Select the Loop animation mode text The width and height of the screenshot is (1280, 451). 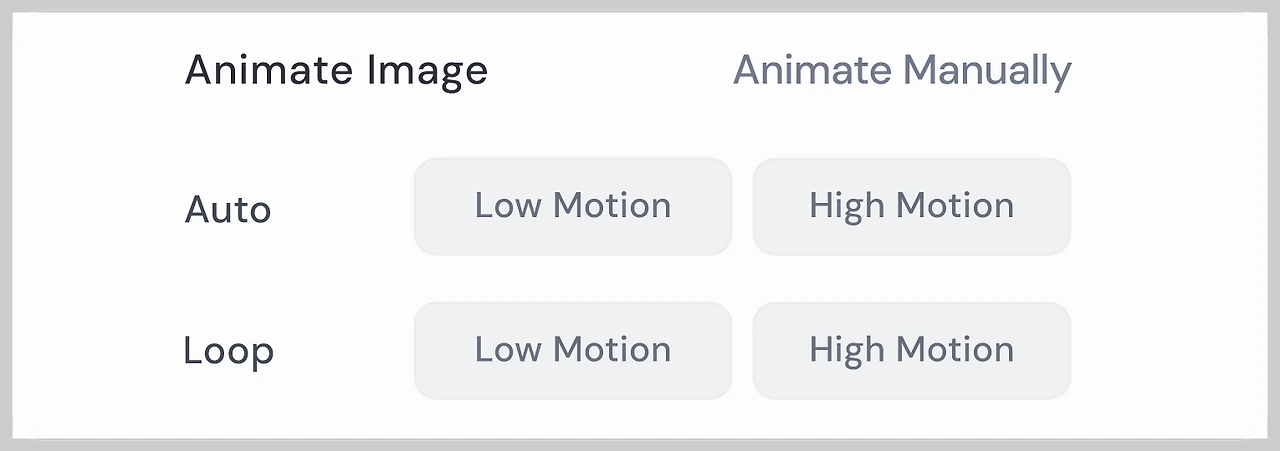click(229, 352)
